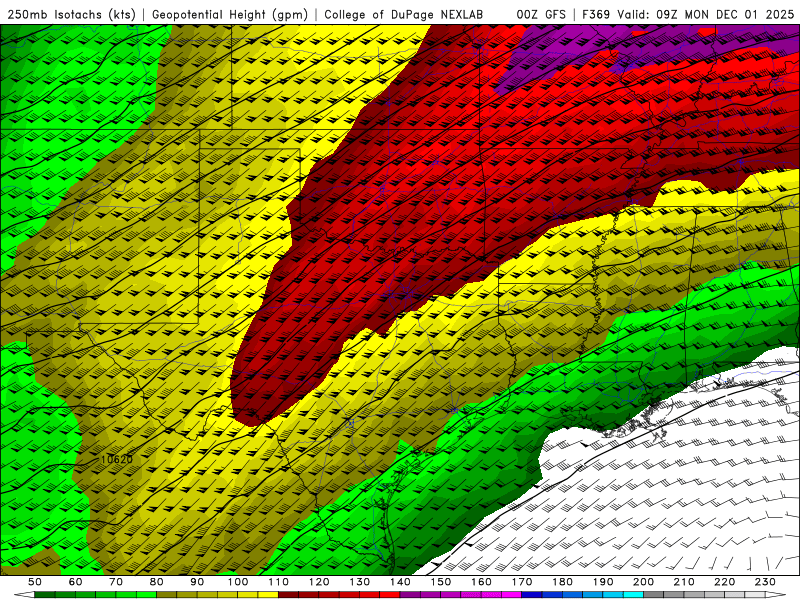Image resolution: width=800 pixels, height=600 pixels.
Task: Click the '170' legend value
Action: tap(522, 582)
